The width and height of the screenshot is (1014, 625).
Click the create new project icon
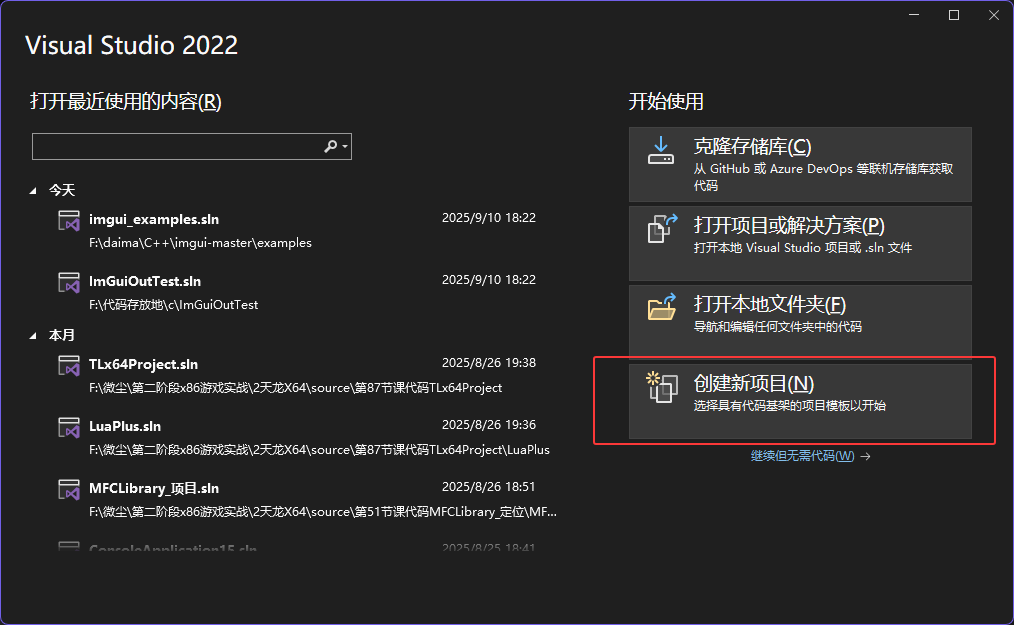point(662,387)
